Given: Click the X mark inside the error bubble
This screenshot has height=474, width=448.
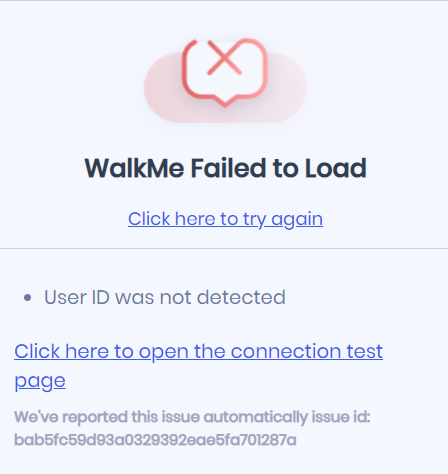Looking at the screenshot, I should pyautogui.click(x=225, y=58).
